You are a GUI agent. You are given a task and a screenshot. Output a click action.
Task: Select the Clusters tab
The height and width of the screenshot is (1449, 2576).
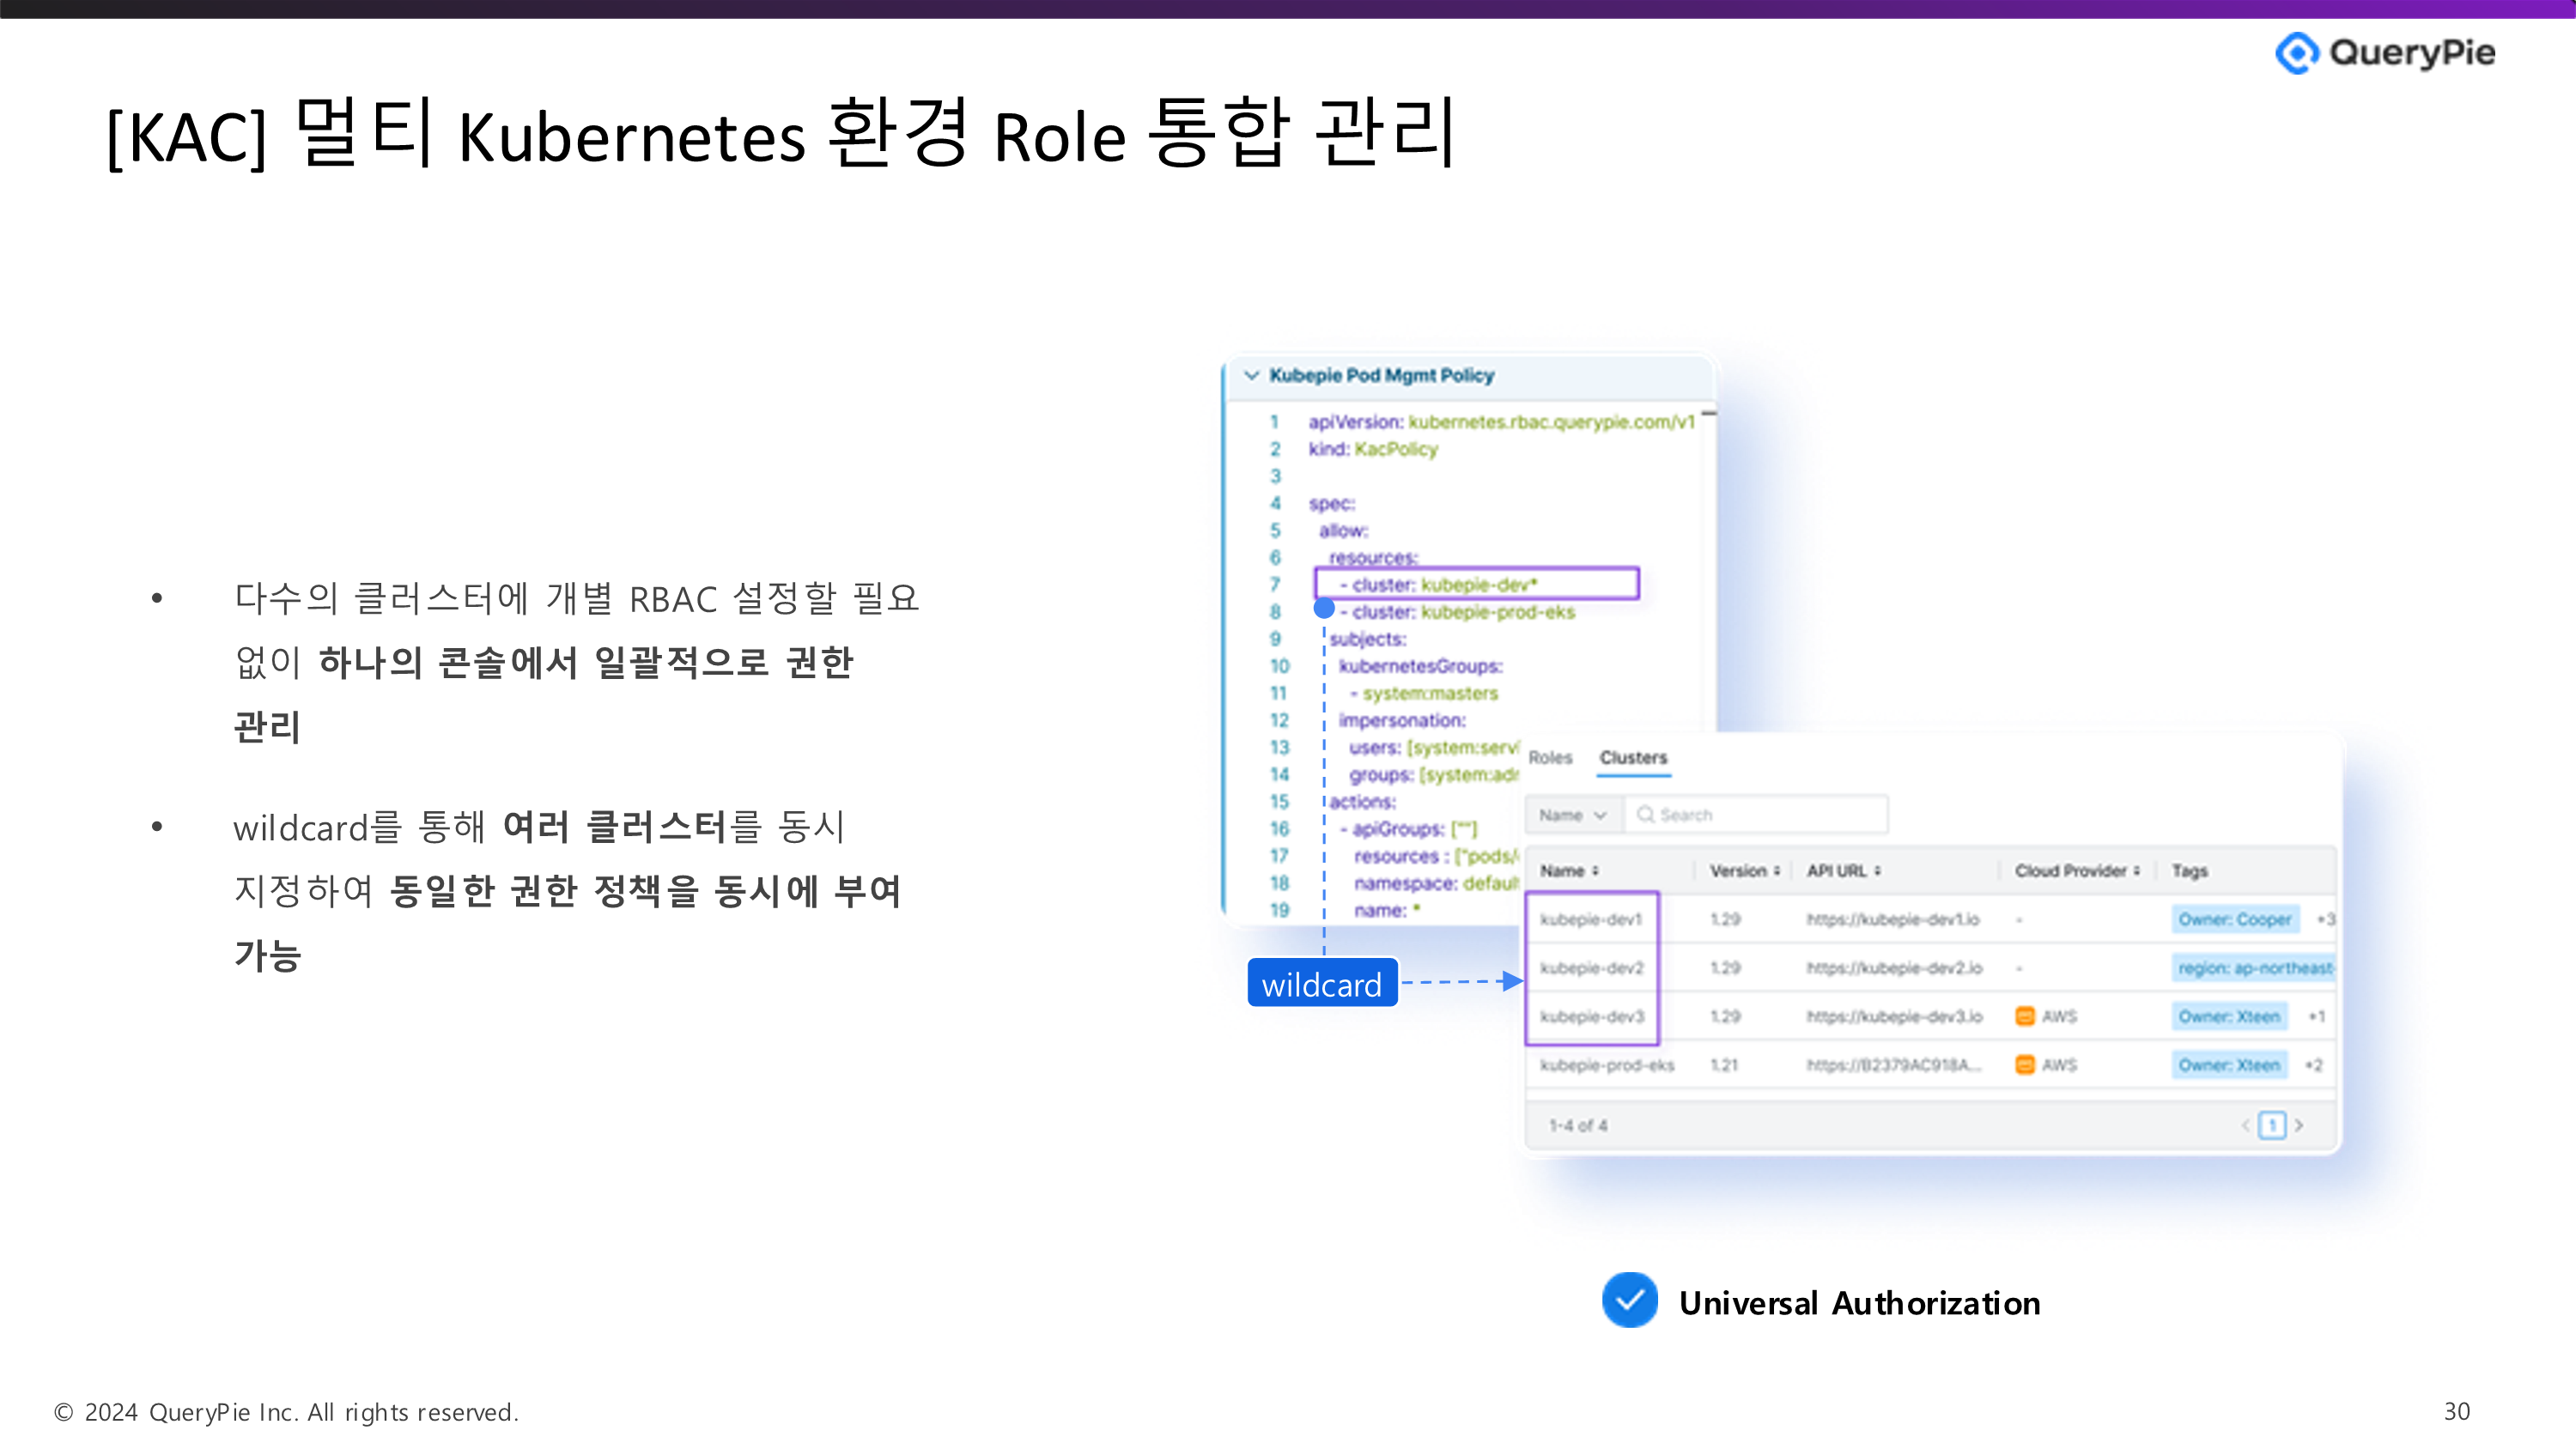pyautogui.click(x=1633, y=758)
